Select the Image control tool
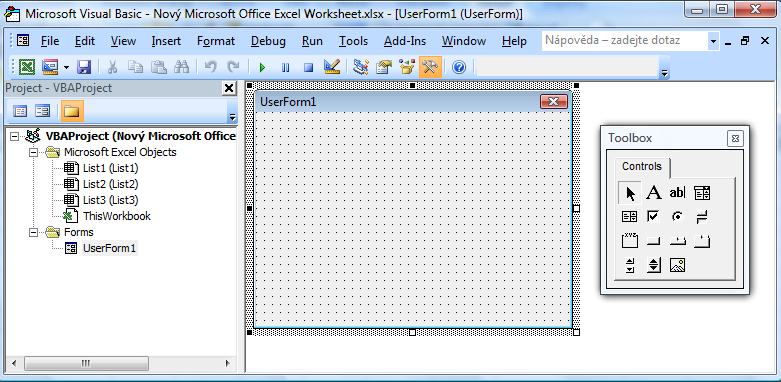The height and width of the screenshot is (382, 781). 677,265
